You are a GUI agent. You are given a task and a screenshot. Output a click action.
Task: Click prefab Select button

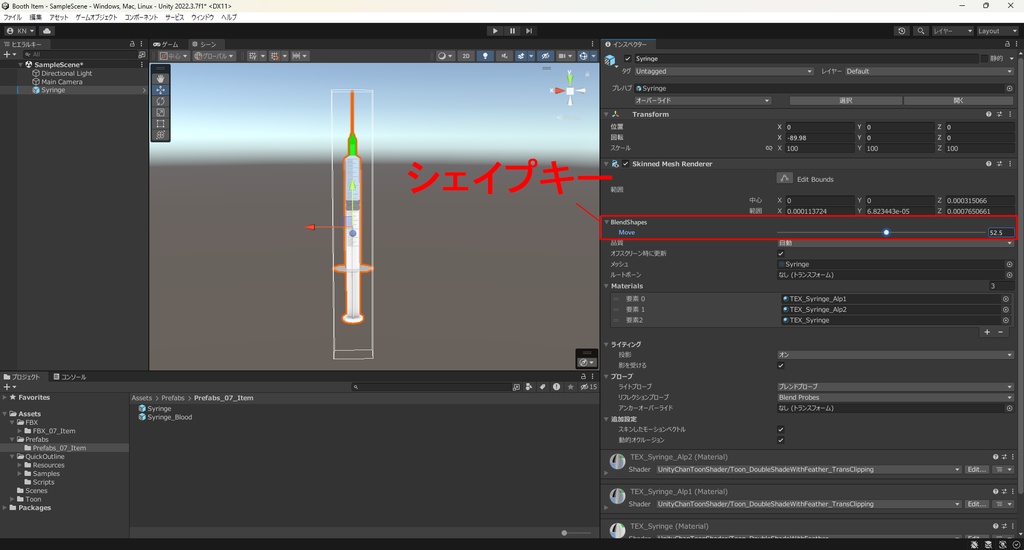(x=846, y=101)
